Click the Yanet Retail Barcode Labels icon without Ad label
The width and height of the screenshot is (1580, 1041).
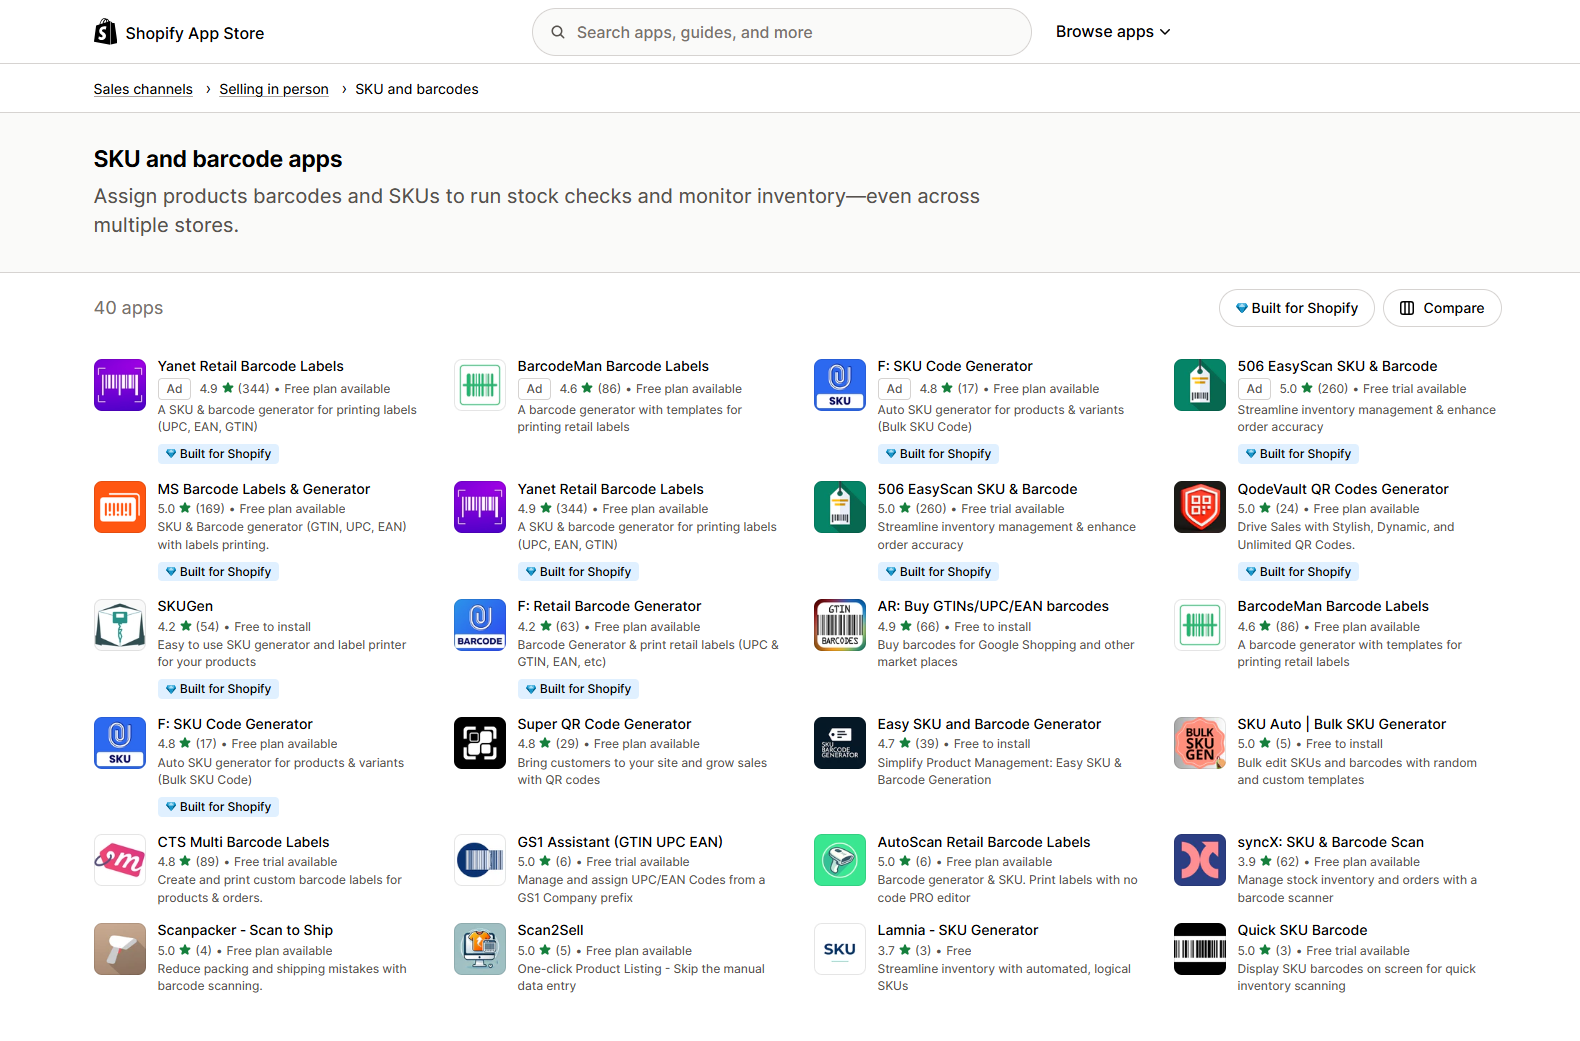click(480, 507)
